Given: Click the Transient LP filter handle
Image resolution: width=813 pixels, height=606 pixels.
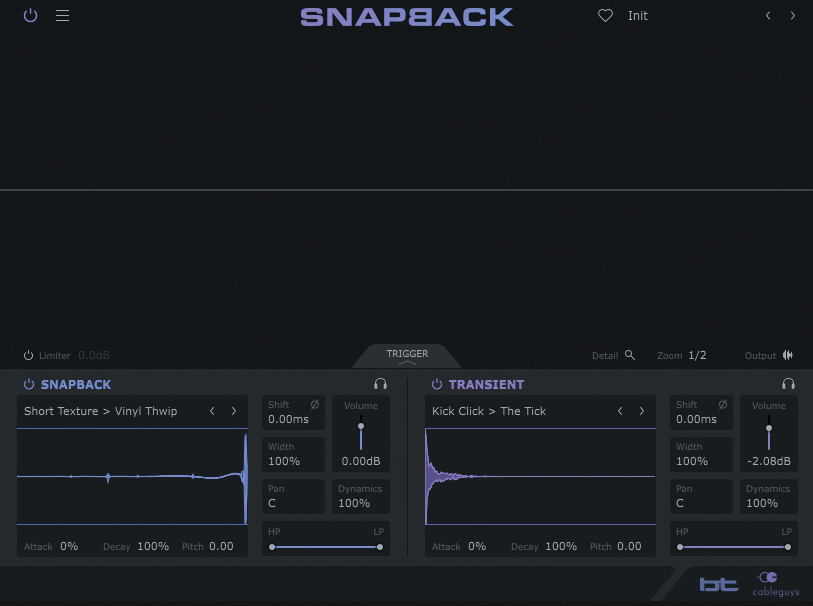Looking at the screenshot, I should click(x=788, y=547).
